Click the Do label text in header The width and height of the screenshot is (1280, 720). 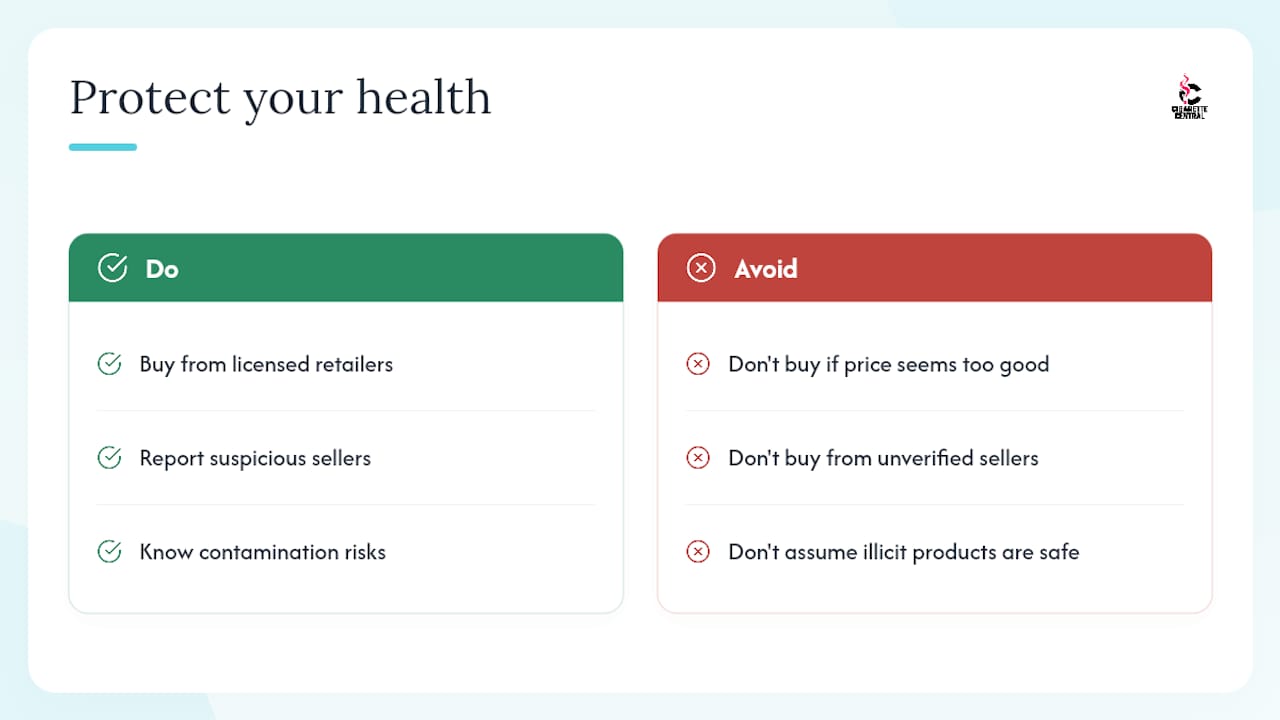[162, 269]
